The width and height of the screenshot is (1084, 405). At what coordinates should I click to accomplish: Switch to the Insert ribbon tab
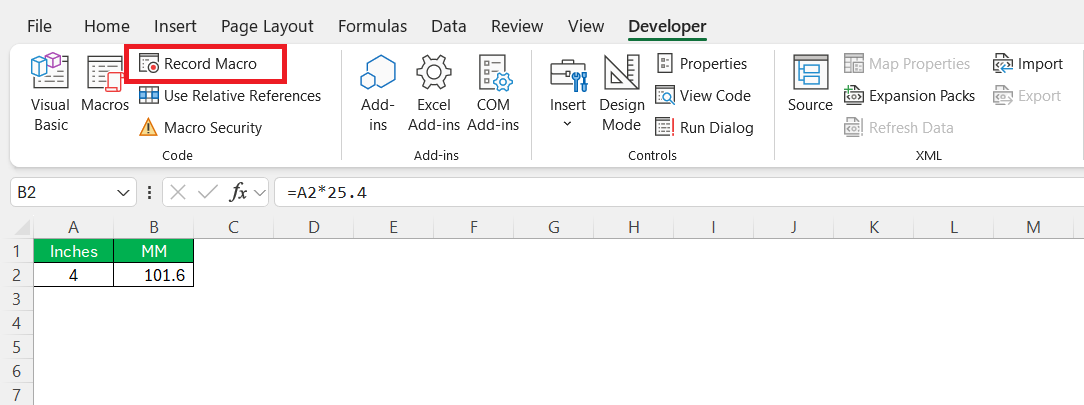click(175, 26)
